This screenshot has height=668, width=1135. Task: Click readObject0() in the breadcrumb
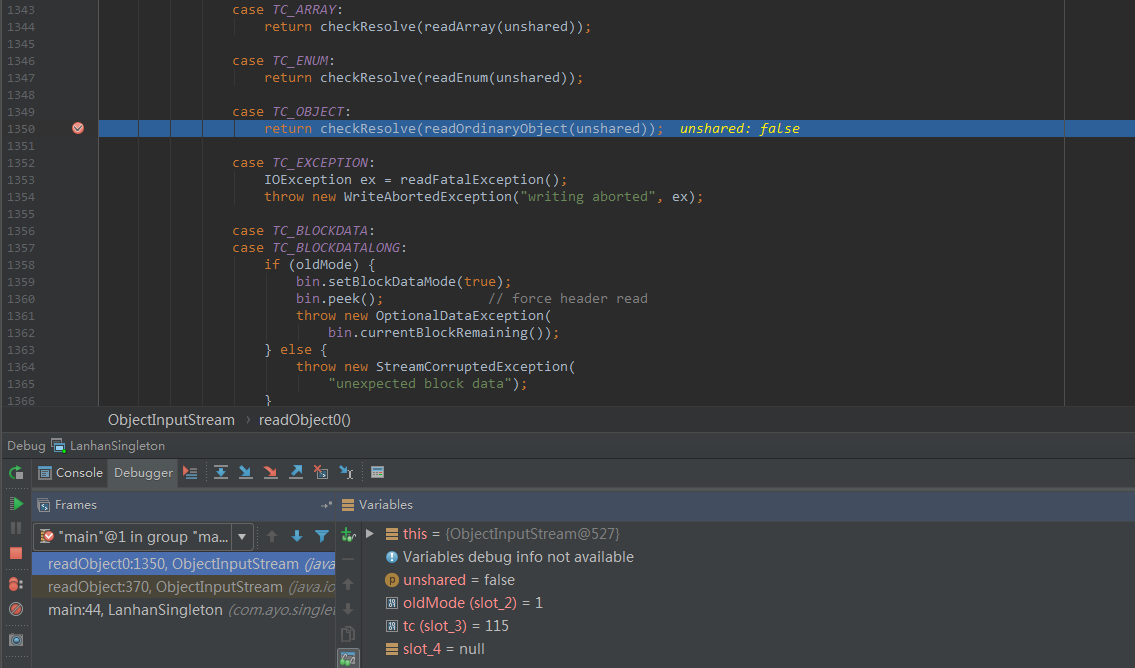coord(305,420)
